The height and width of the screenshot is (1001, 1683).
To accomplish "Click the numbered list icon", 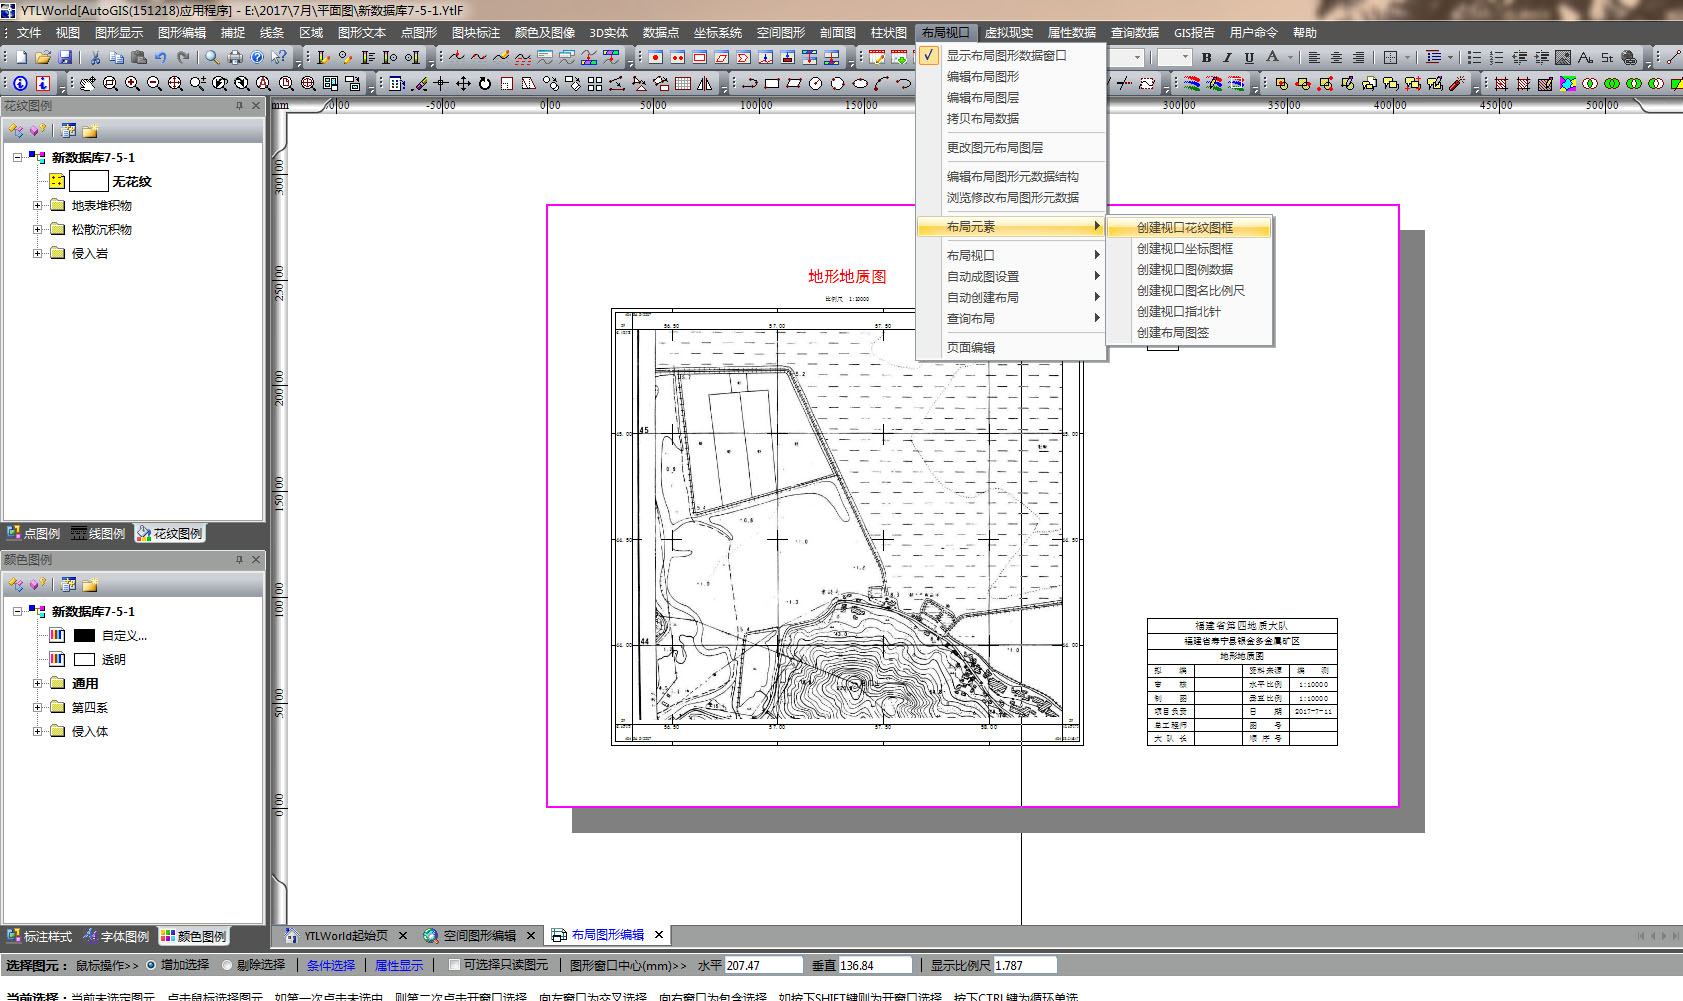I will click(x=1496, y=58).
